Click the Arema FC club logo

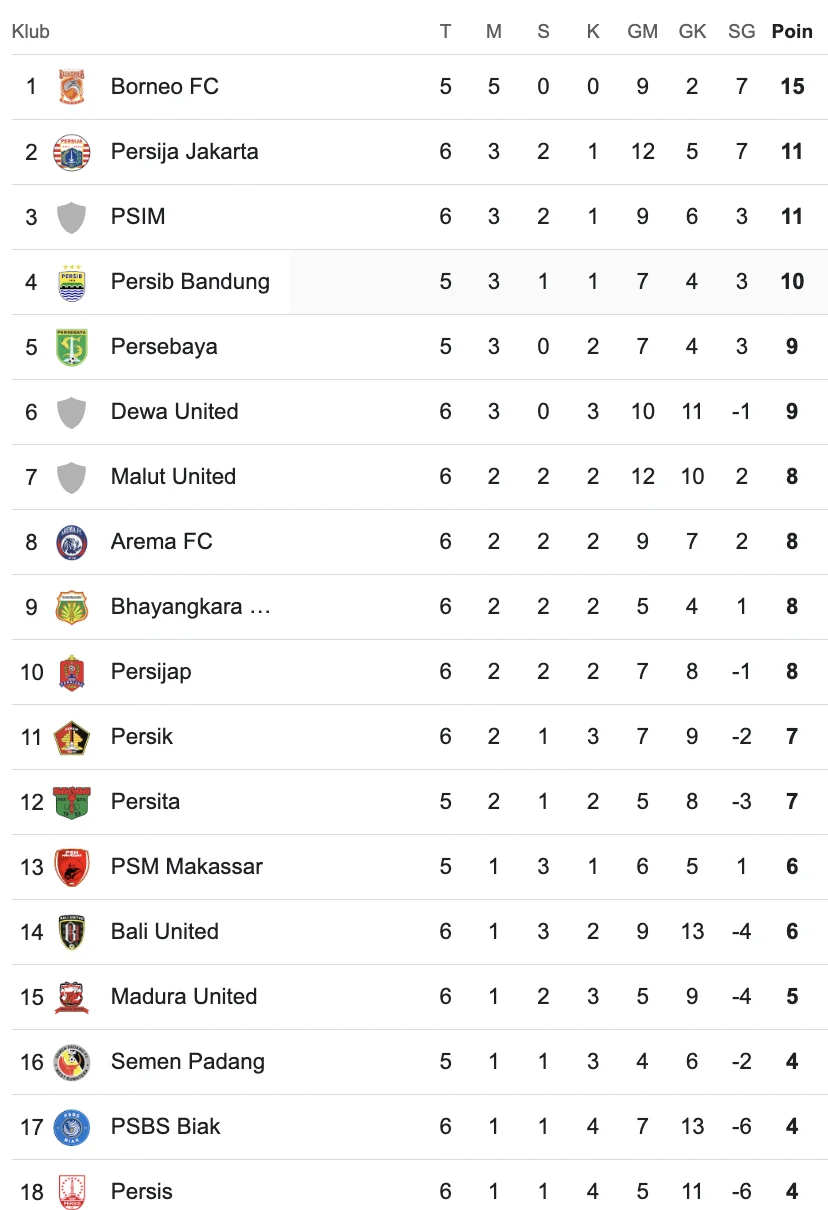pos(71,542)
